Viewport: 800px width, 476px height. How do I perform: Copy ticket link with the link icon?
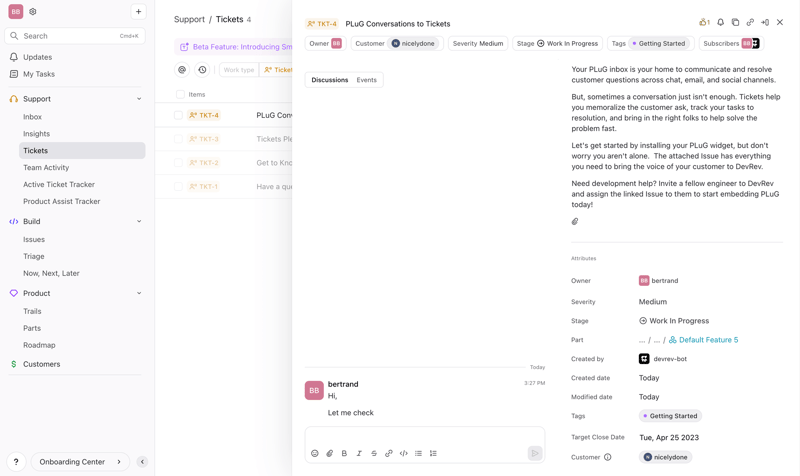750,22
